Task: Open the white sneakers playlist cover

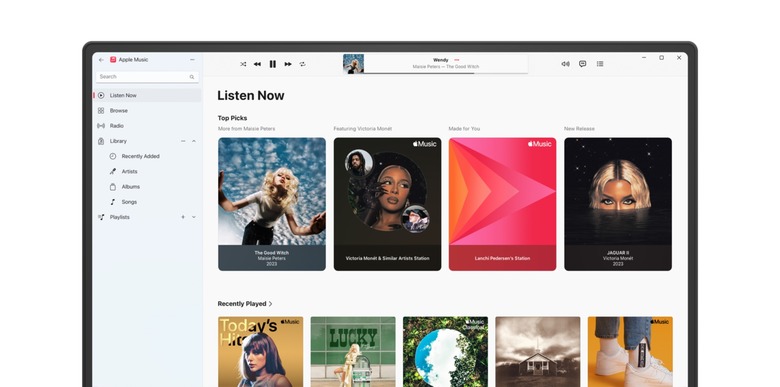Action: (630, 352)
